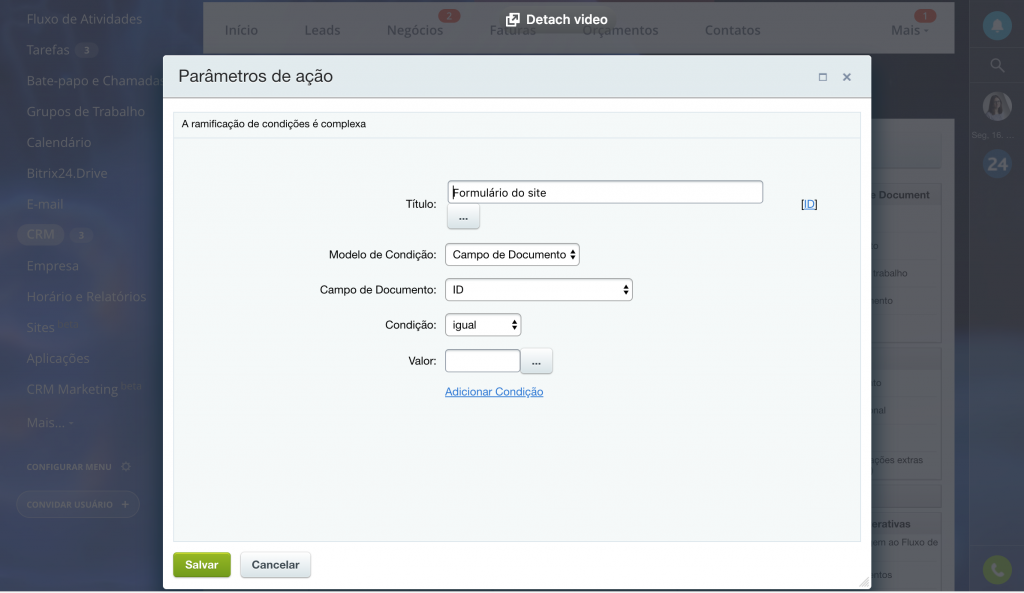Switch to the Orçamentos tab
This screenshot has width=1024, height=593.
pos(620,30)
